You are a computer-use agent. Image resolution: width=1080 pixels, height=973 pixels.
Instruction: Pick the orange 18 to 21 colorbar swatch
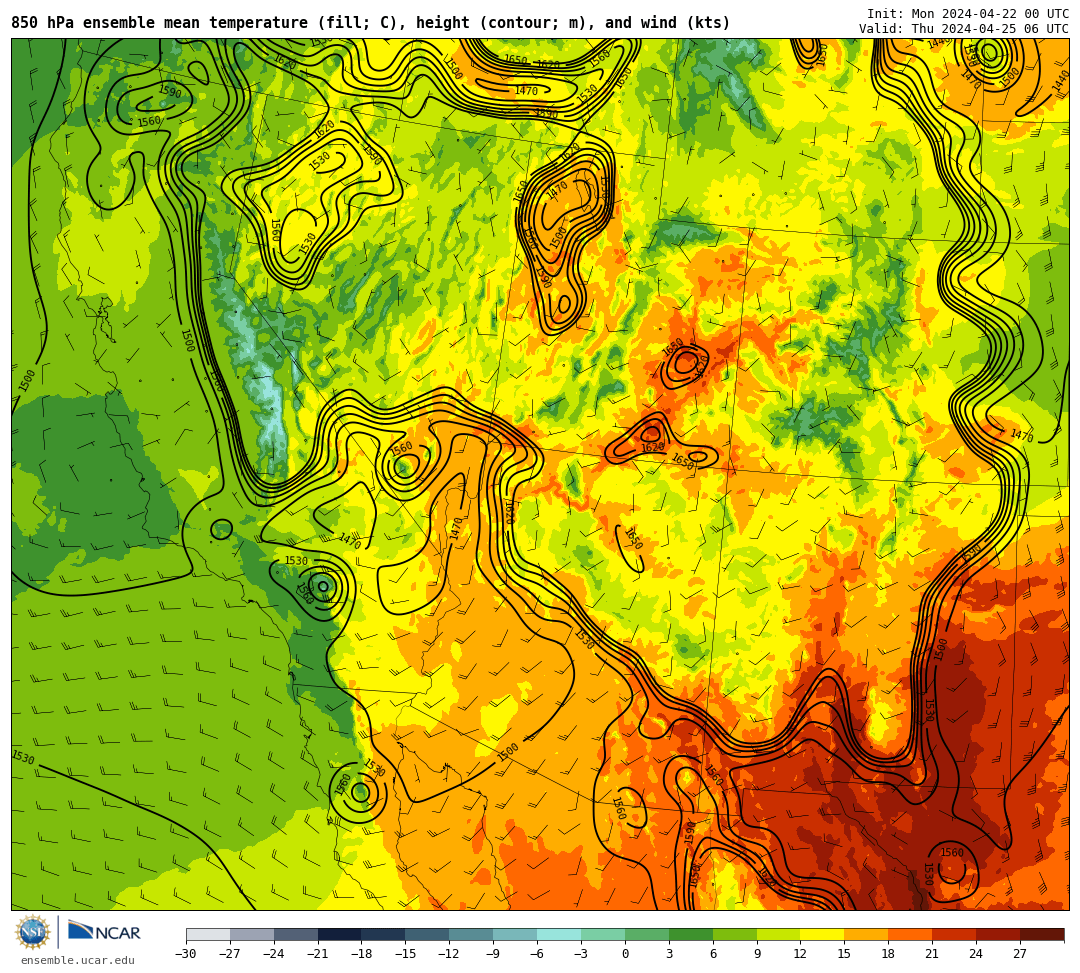coord(911,934)
